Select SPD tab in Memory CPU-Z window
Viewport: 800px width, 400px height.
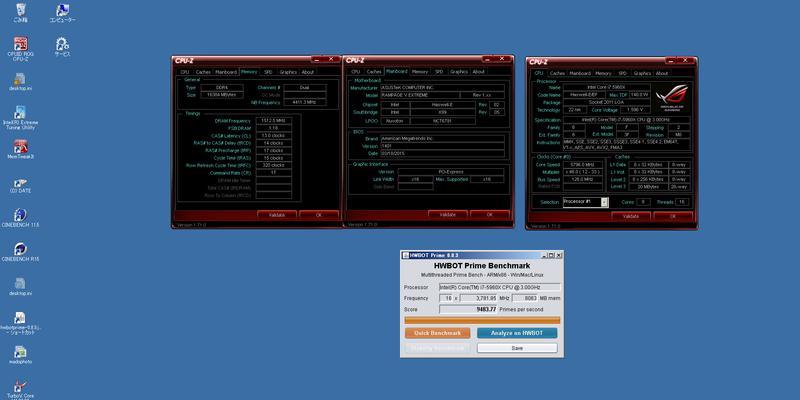pyautogui.click(x=268, y=72)
